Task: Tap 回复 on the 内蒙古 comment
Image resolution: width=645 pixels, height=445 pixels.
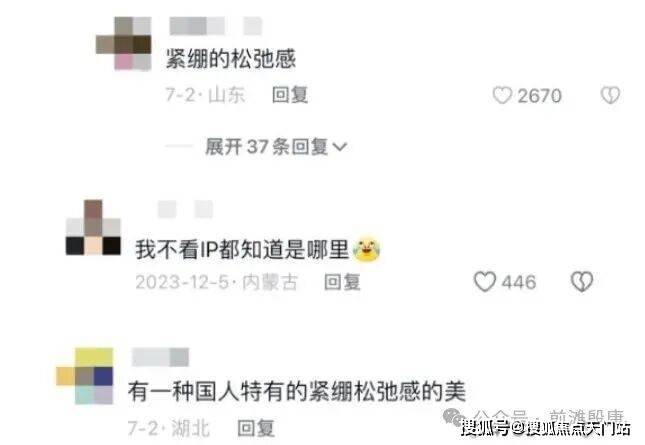Action: (342, 282)
